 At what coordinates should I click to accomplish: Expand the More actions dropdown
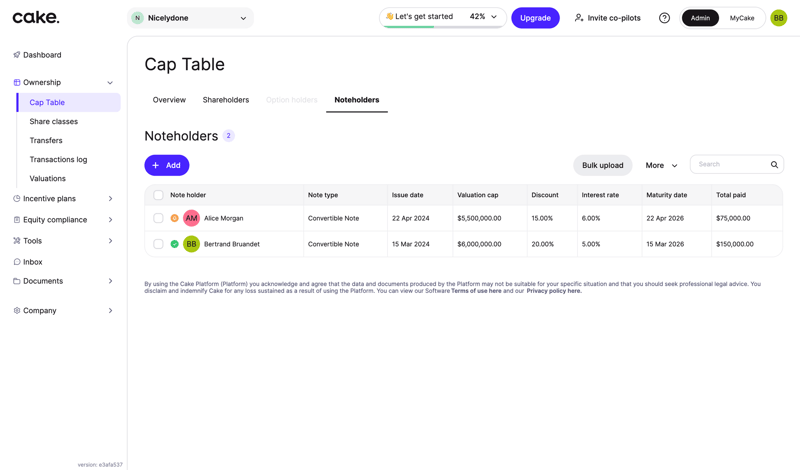661,165
